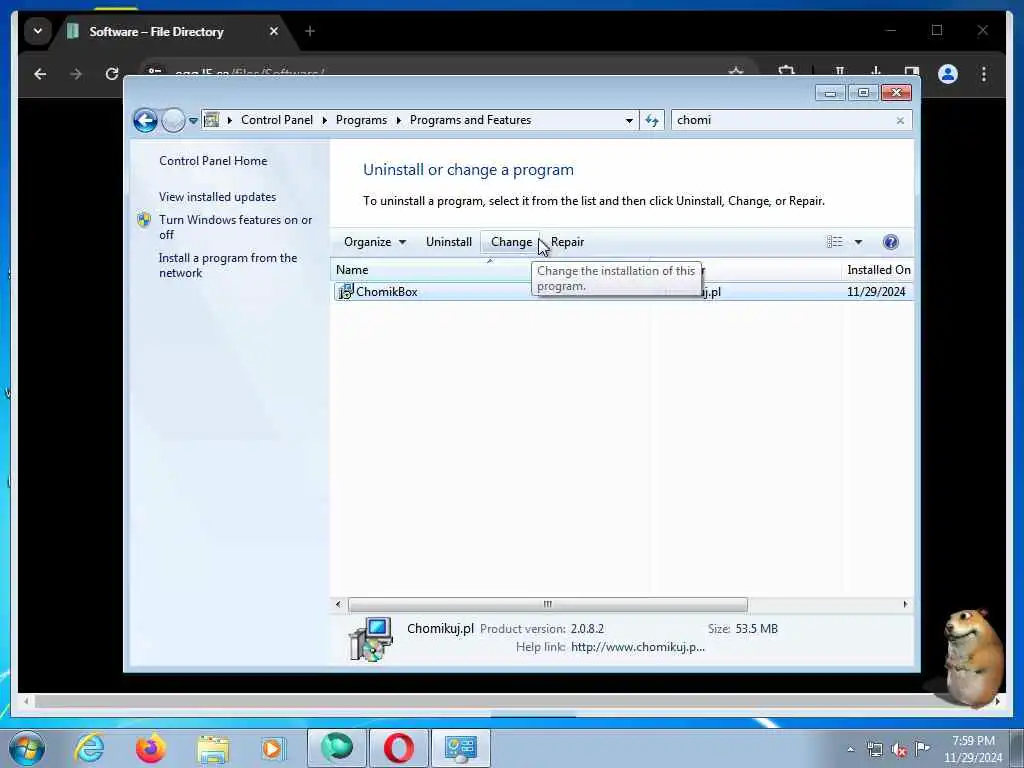1024x768 pixels.
Task: Open Programs and Features help
Action: tap(890, 242)
